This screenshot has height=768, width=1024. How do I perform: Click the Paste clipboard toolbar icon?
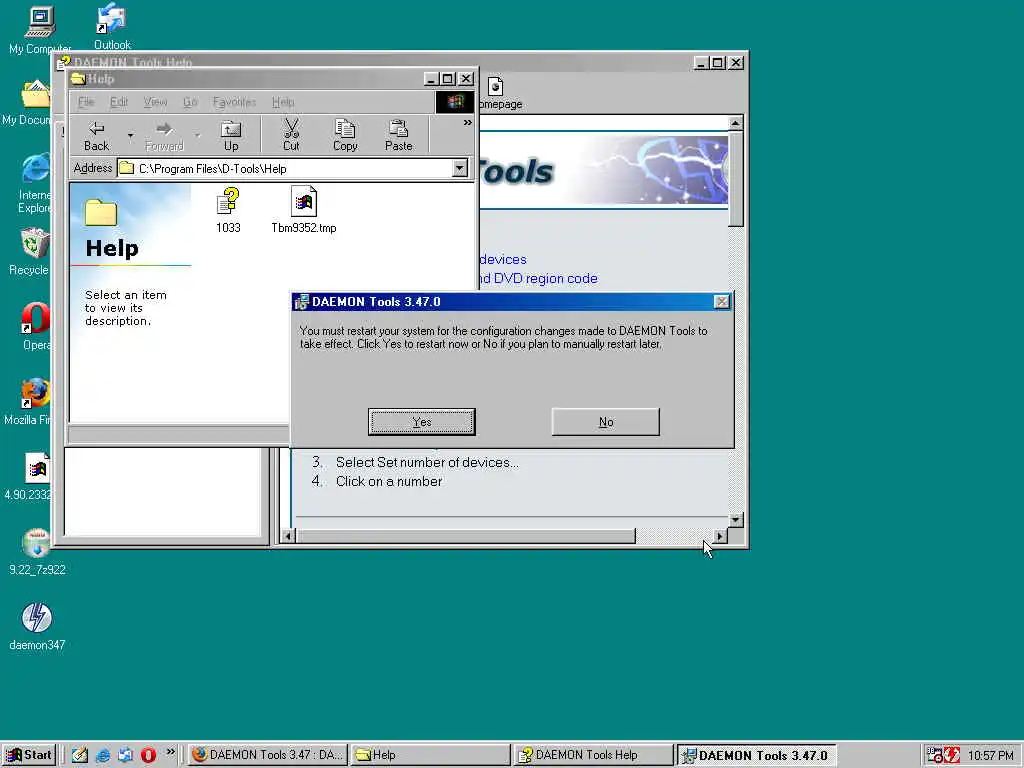tap(398, 135)
